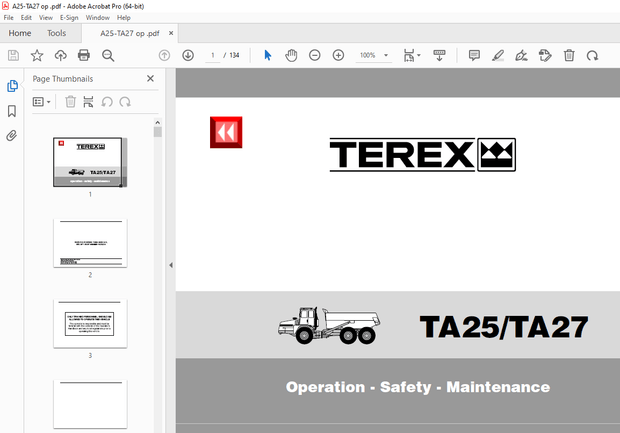Select the partially visible page 4 thumbnail
The image size is (620, 433).
[x=90, y=404]
